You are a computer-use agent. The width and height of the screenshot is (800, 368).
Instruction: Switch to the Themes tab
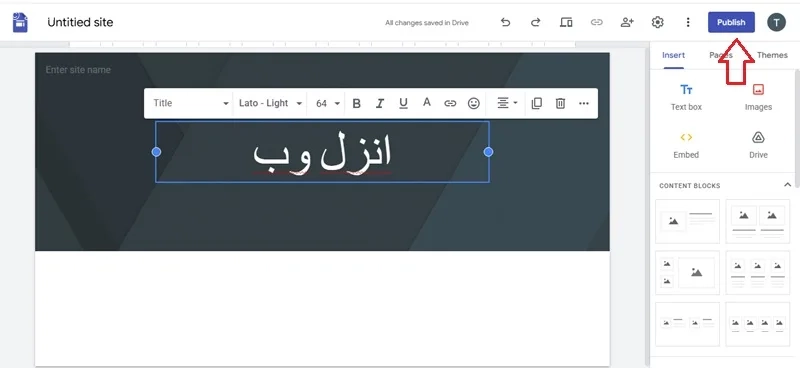pos(772,55)
